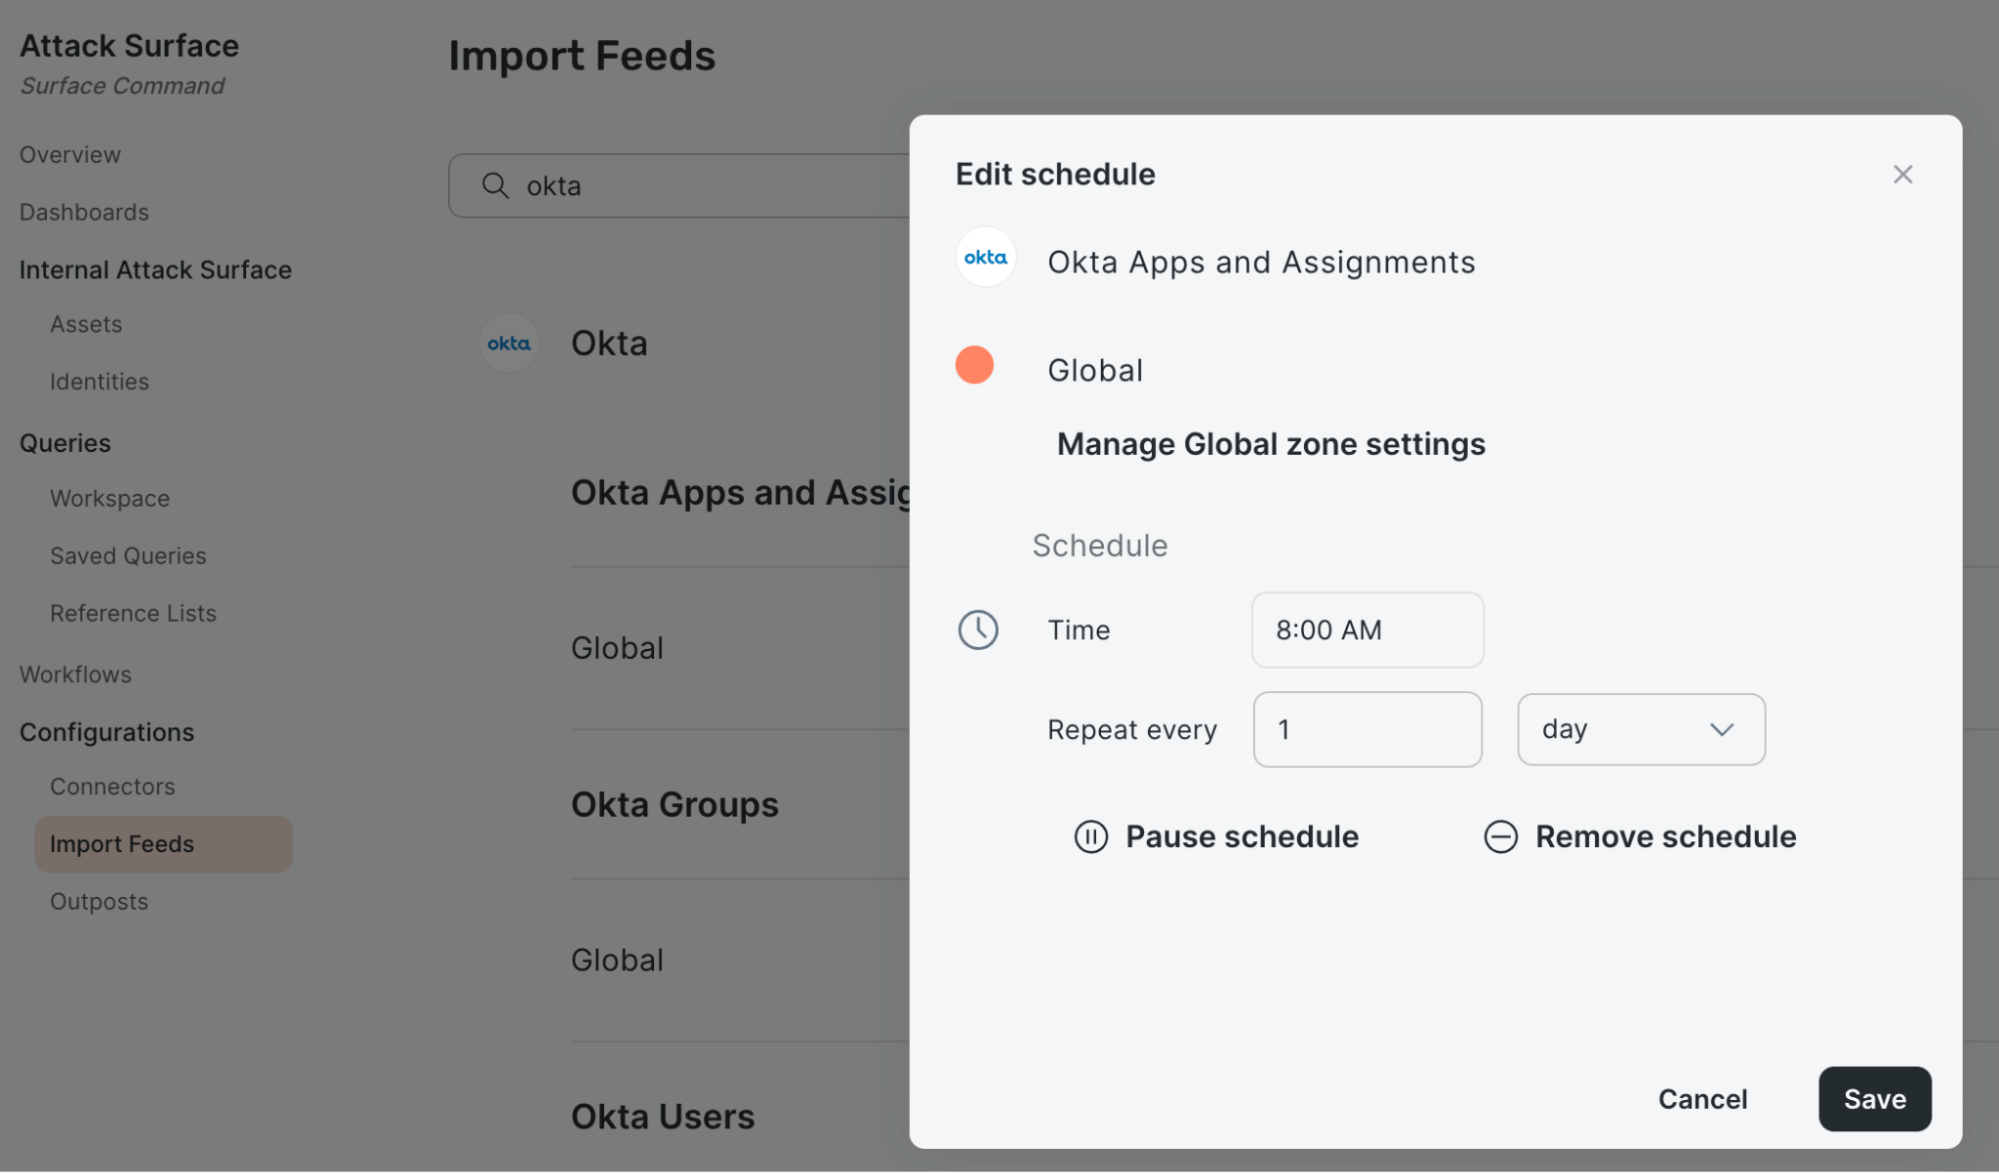Navigate to Connectors under Configurations

click(x=112, y=786)
